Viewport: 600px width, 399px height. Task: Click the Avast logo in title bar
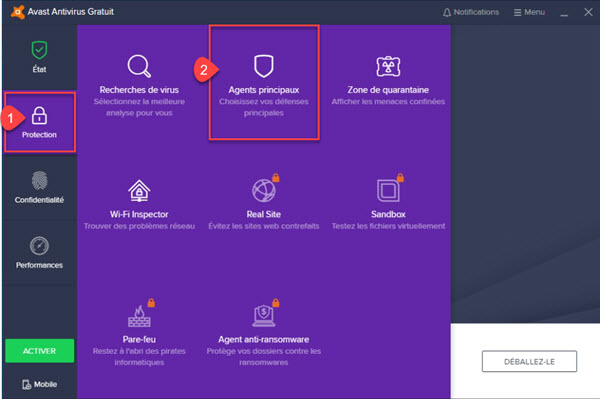pyautogui.click(x=18, y=12)
